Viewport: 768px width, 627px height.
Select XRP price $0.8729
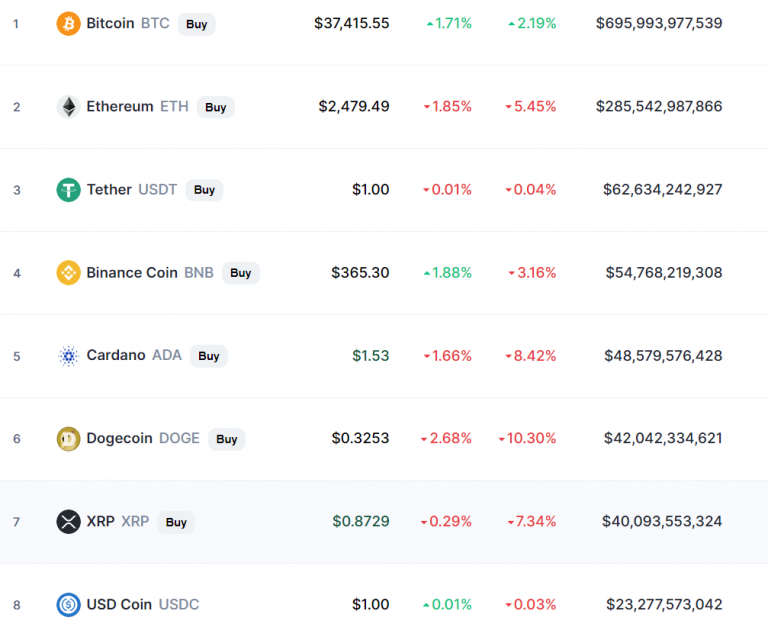tap(360, 521)
